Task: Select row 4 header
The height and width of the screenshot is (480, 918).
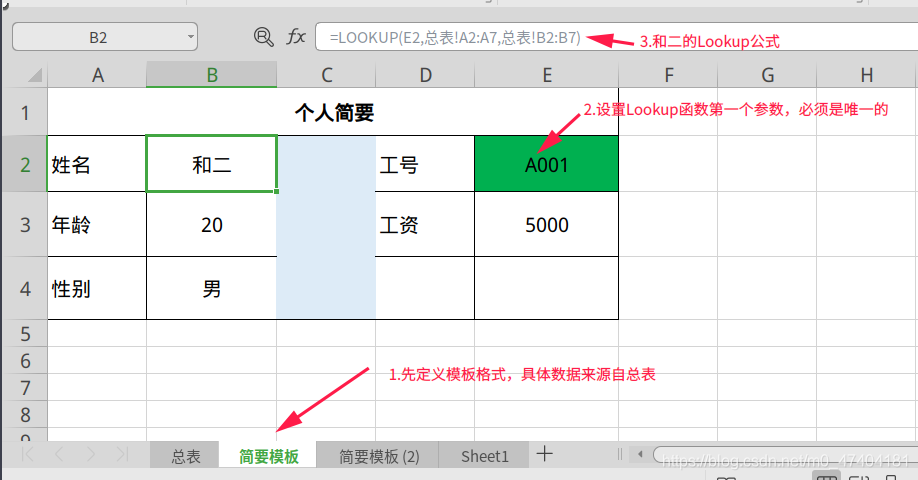Action: pyautogui.click(x=25, y=288)
